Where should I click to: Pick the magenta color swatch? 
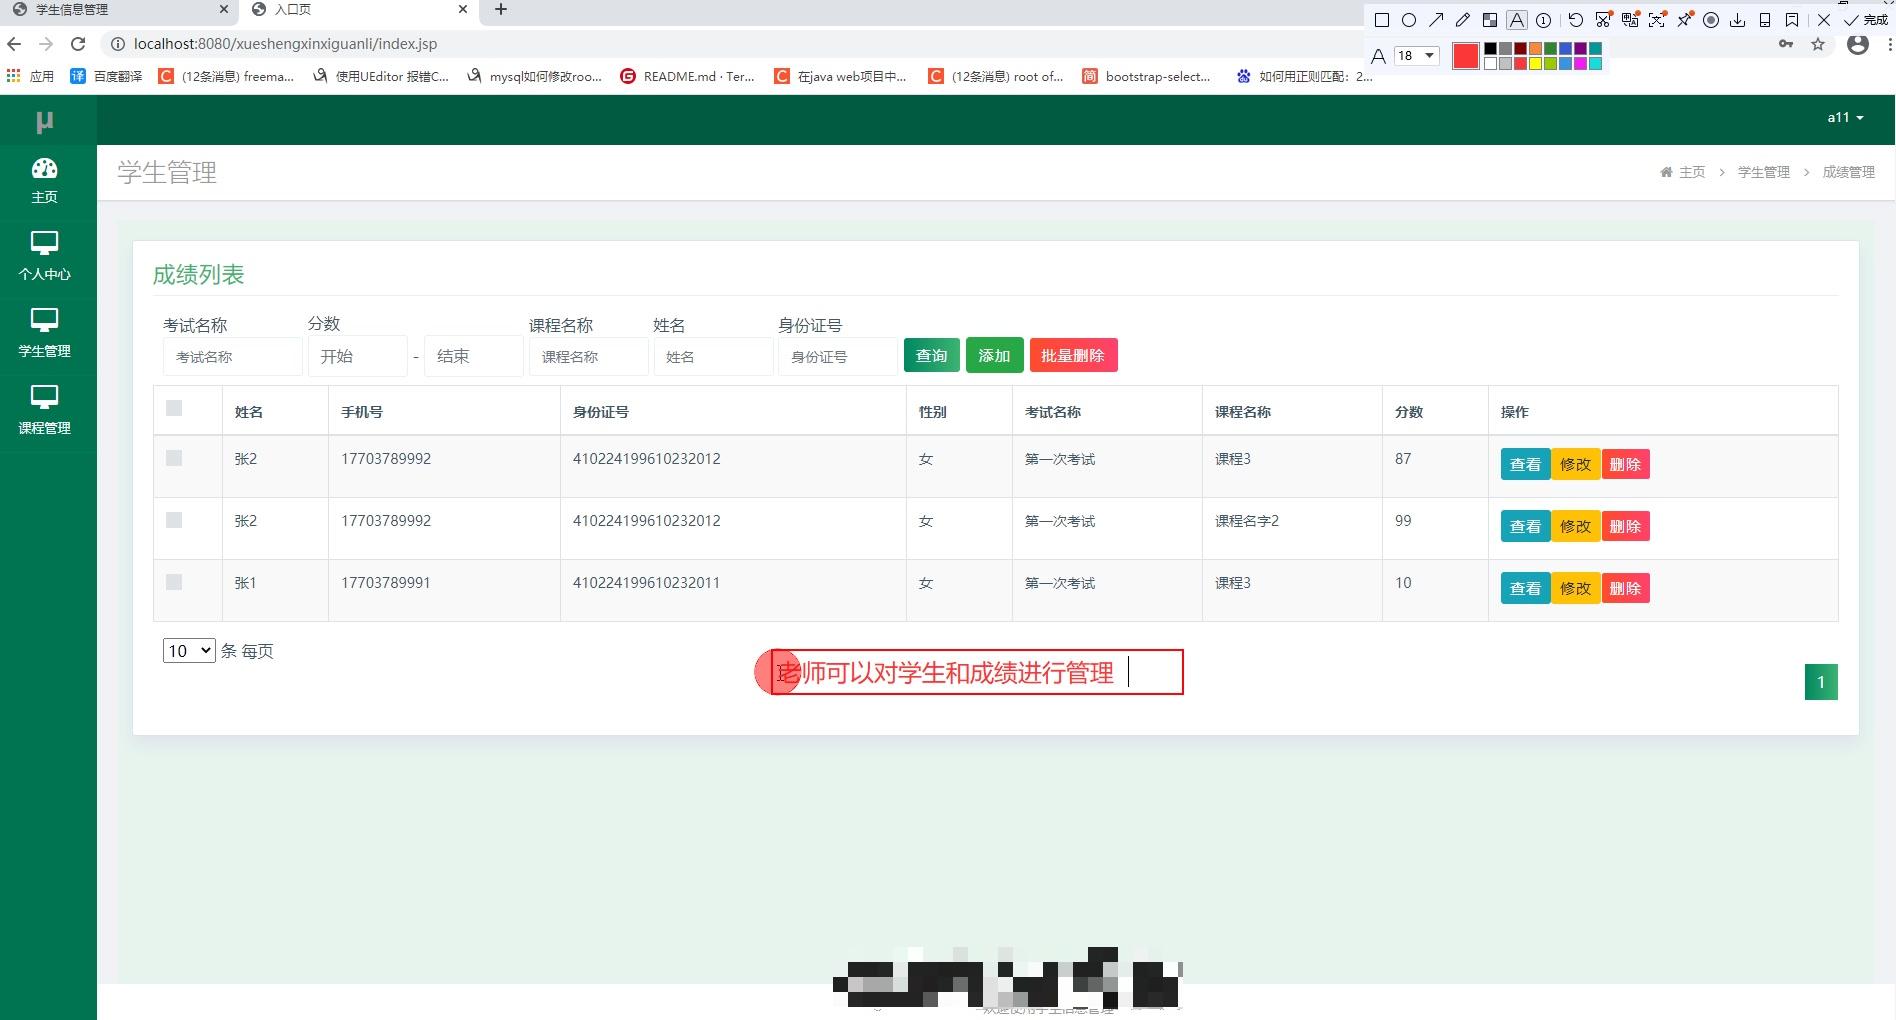coord(1580,63)
